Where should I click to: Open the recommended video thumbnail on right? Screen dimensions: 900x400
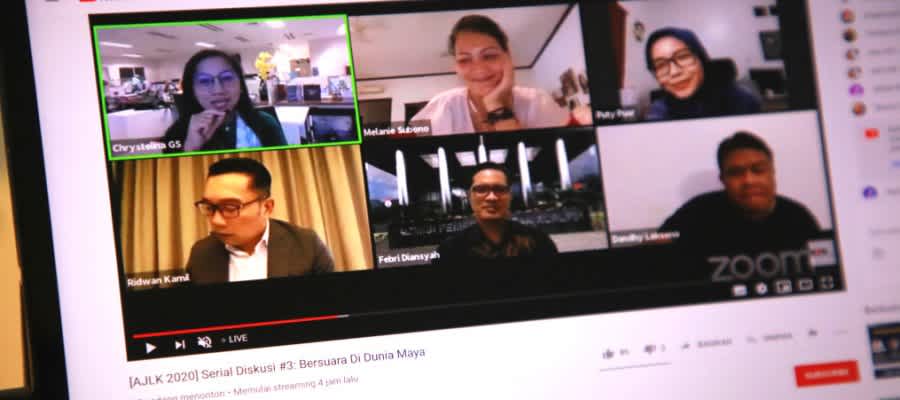[x=883, y=348]
